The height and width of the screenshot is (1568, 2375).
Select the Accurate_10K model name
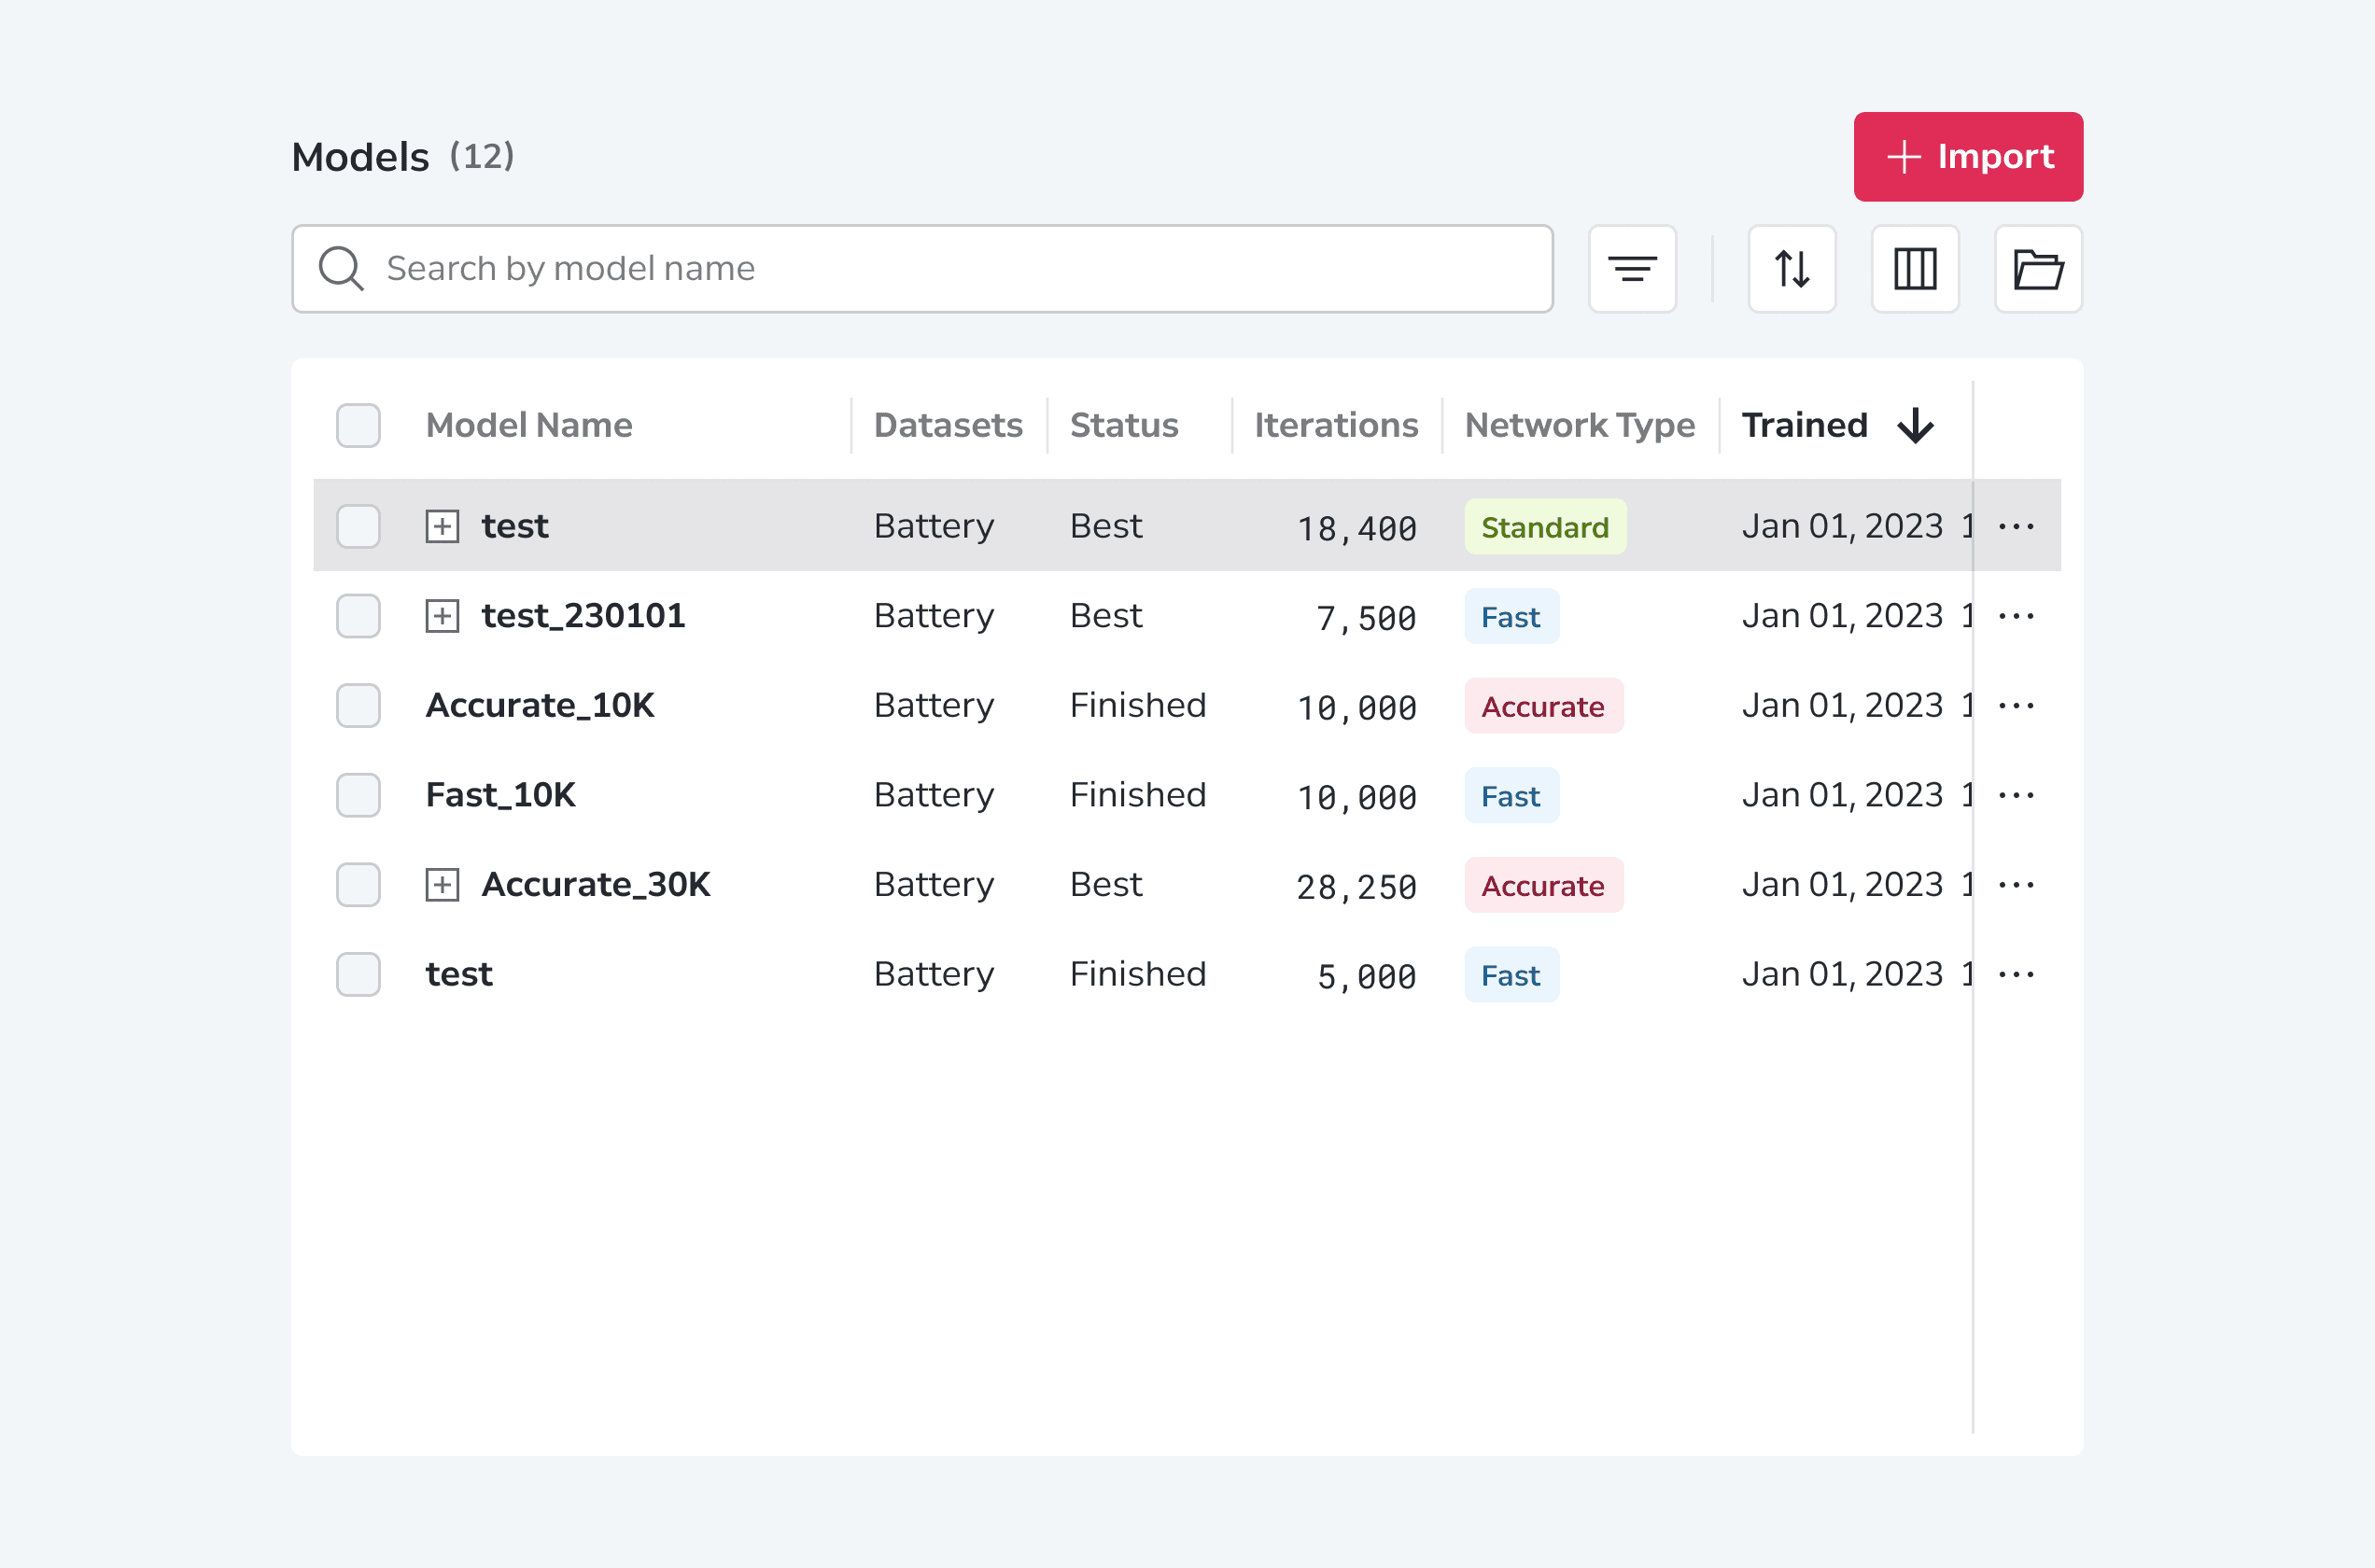[540, 706]
